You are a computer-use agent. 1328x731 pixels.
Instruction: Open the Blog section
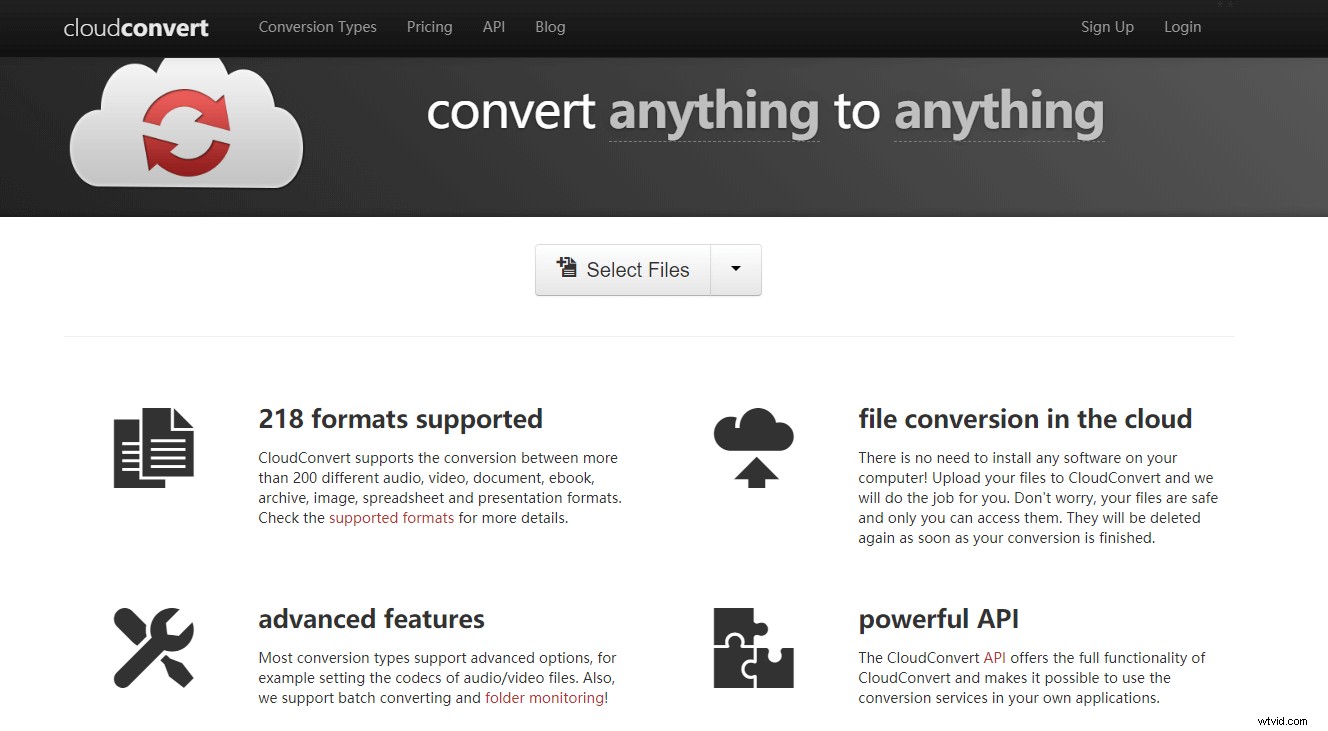pyautogui.click(x=550, y=27)
